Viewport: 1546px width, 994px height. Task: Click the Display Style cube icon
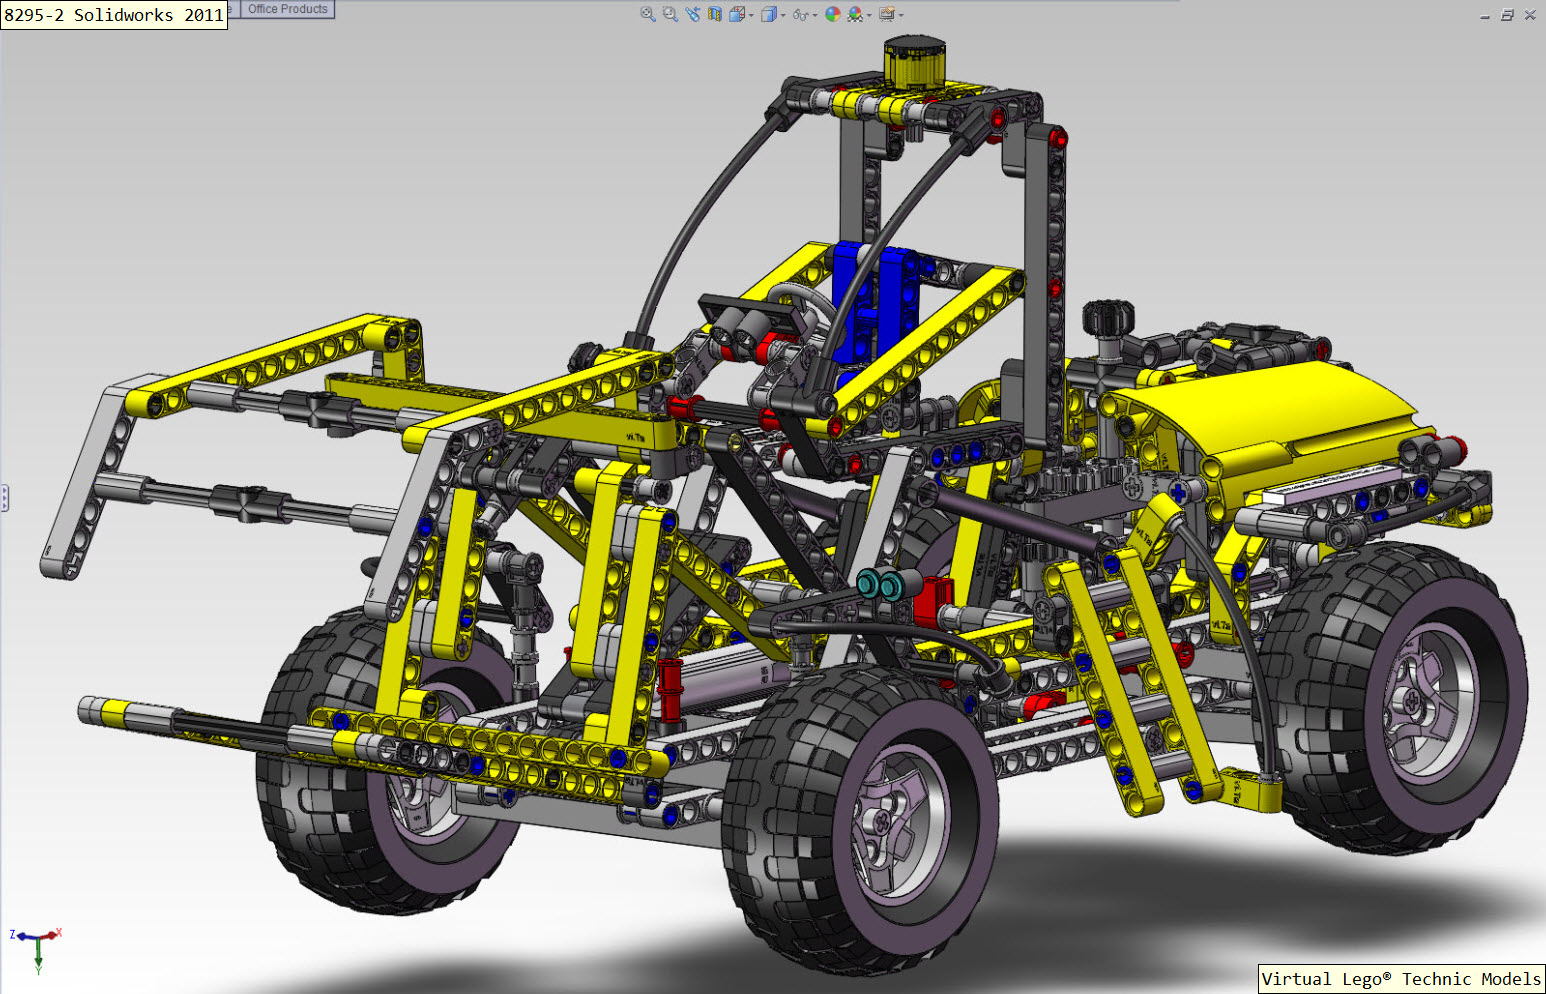pyautogui.click(x=769, y=14)
